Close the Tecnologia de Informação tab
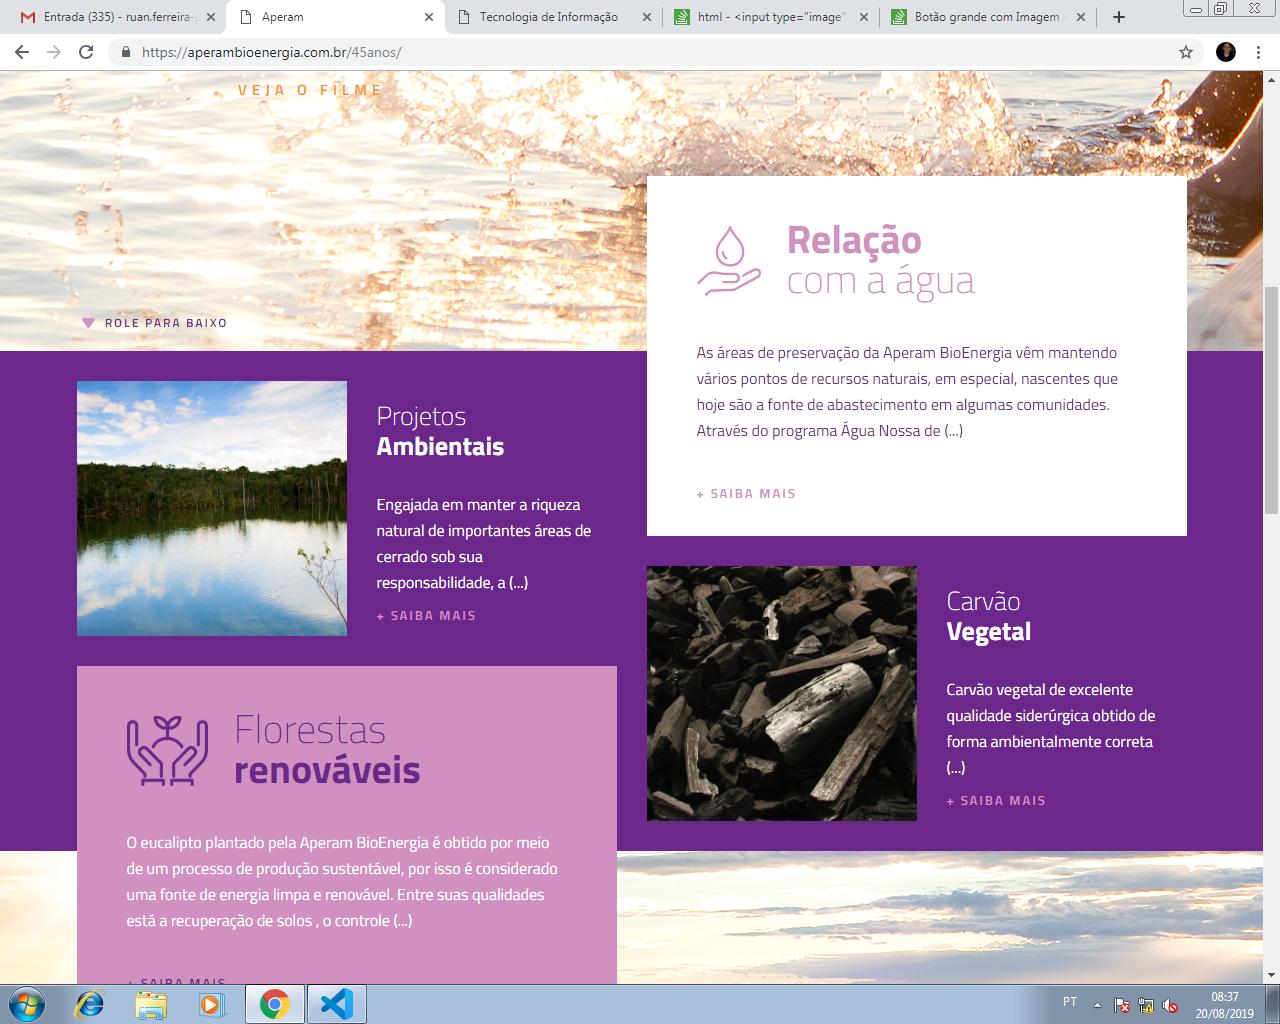 point(646,17)
